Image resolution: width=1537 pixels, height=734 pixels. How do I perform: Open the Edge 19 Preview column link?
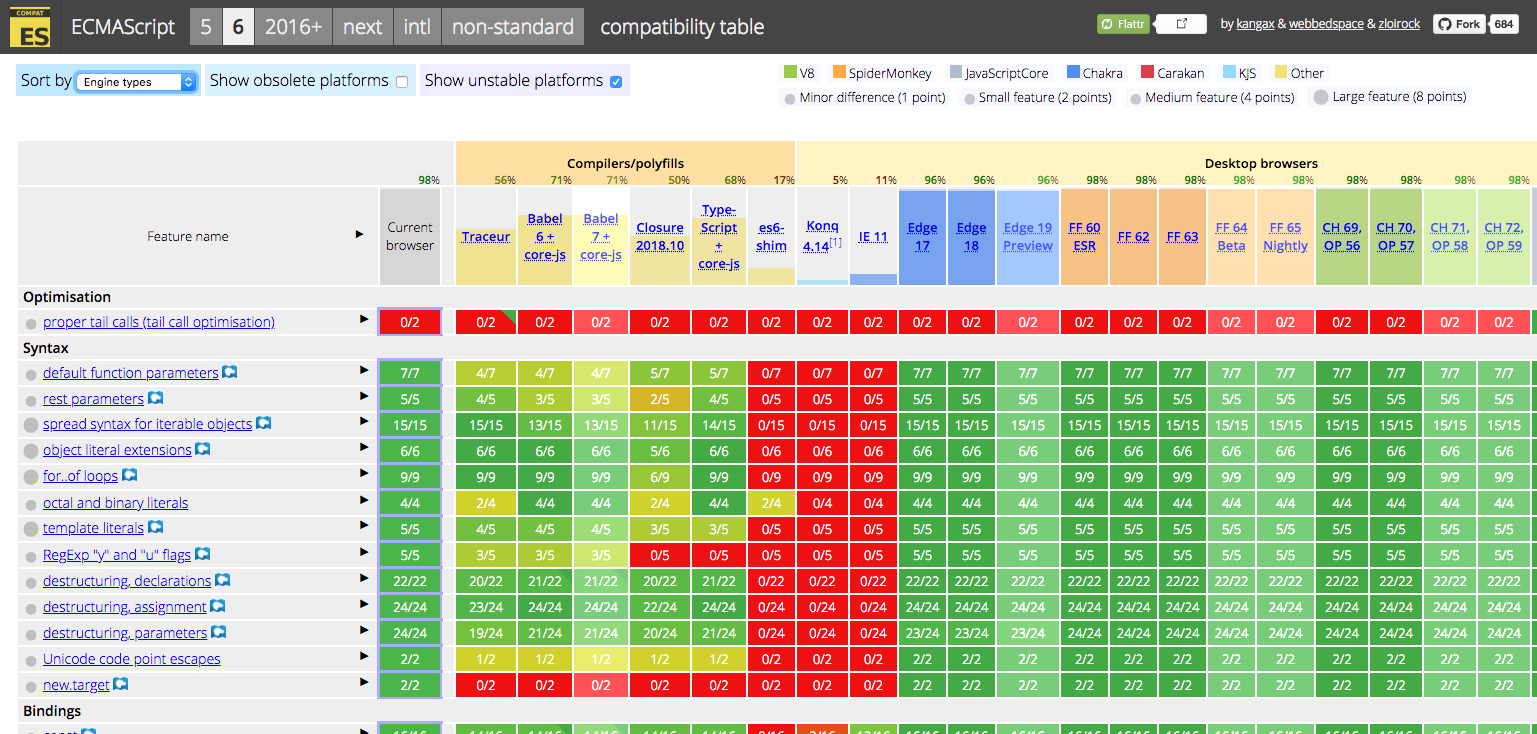click(x=1028, y=237)
